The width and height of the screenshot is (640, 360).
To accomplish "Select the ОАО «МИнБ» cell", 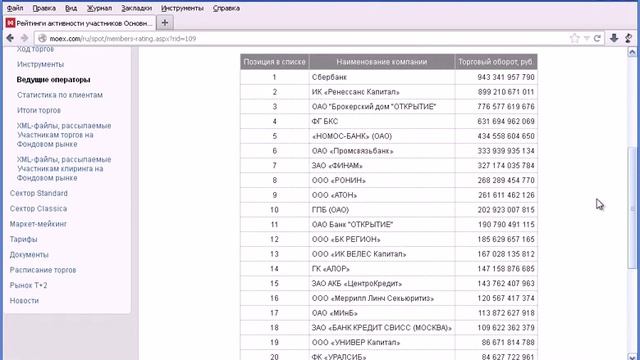I will coord(382,313).
